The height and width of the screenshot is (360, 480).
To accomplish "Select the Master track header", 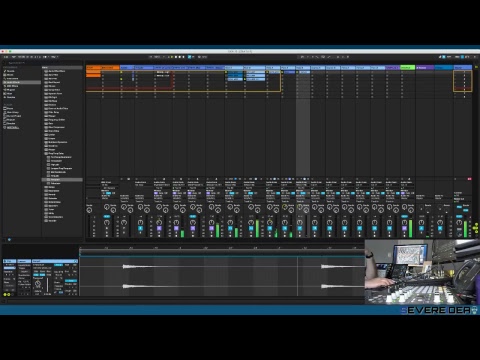I will pyautogui.click(x=463, y=67).
